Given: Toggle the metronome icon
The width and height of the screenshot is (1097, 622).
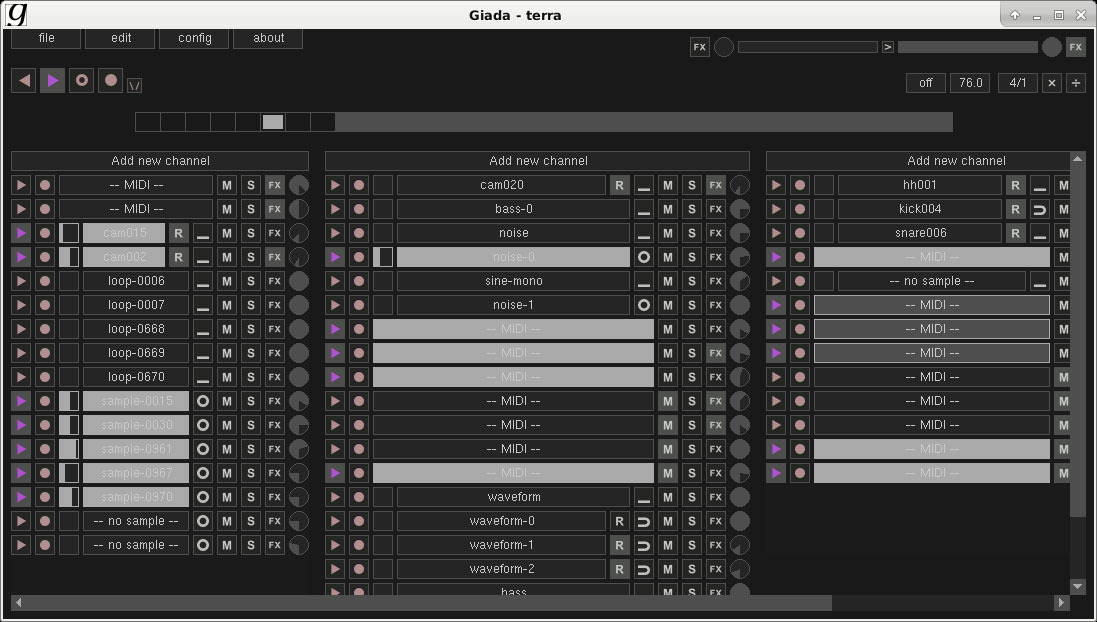Looking at the screenshot, I should tap(134, 86).
